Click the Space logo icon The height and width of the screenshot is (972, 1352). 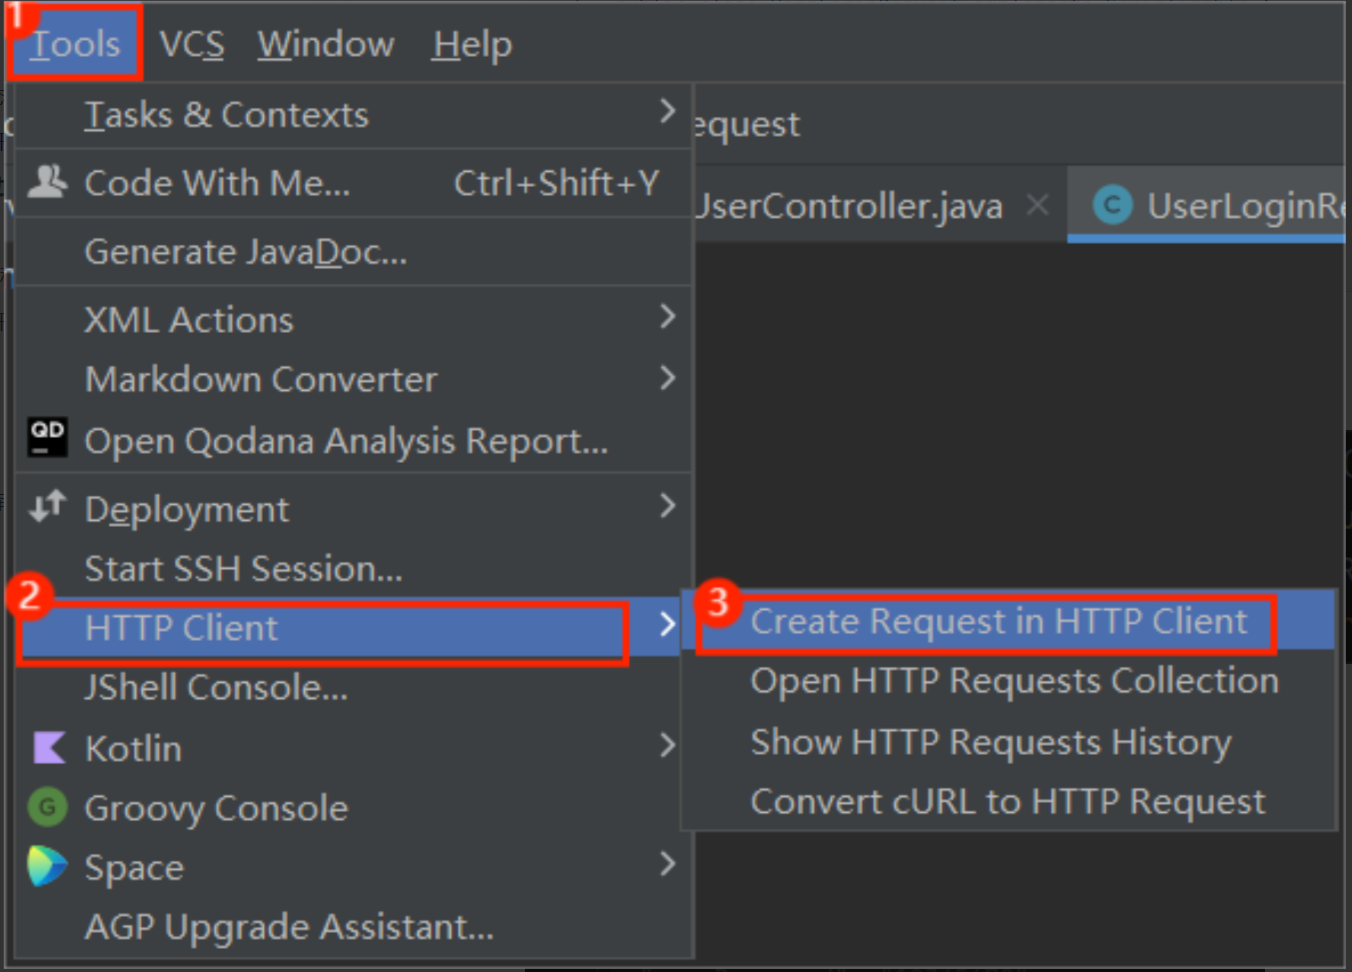(x=47, y=866)
